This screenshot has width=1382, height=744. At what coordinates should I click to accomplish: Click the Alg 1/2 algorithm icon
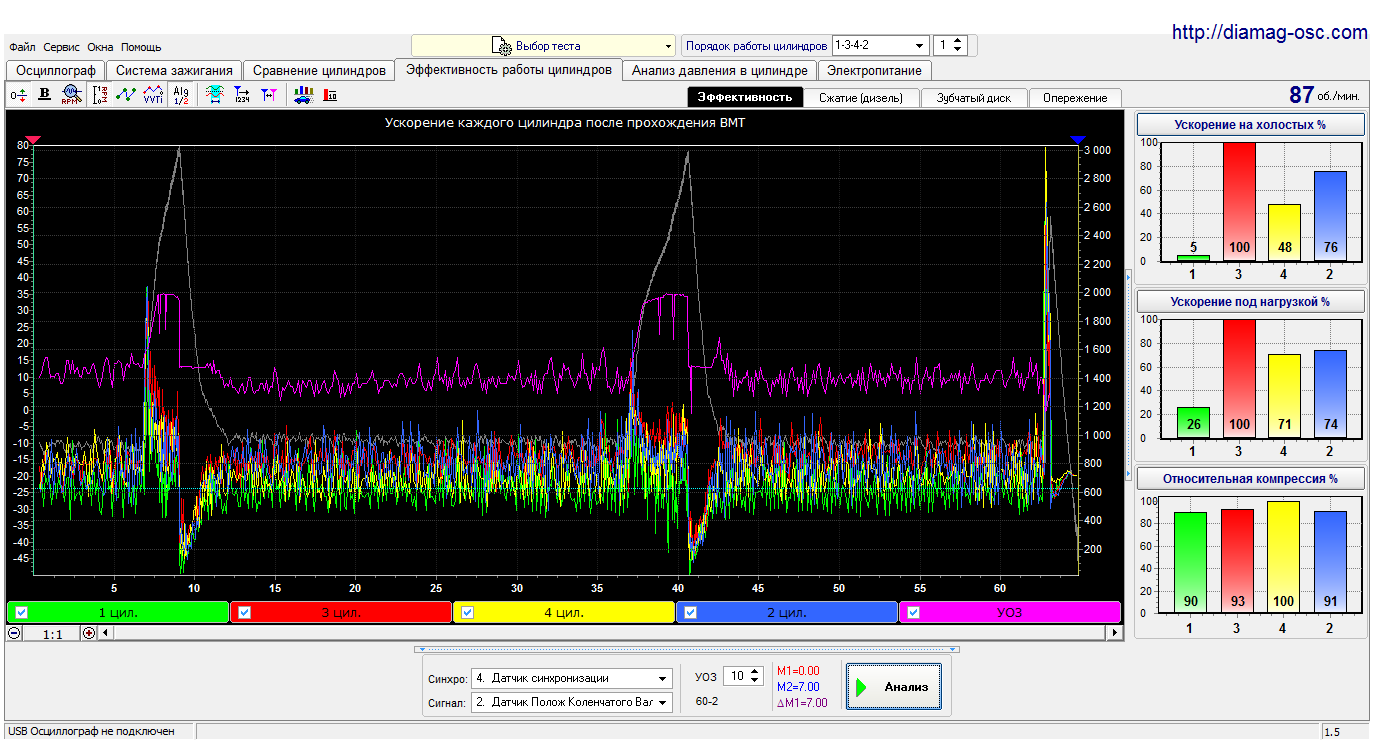(x=181, y=95)
